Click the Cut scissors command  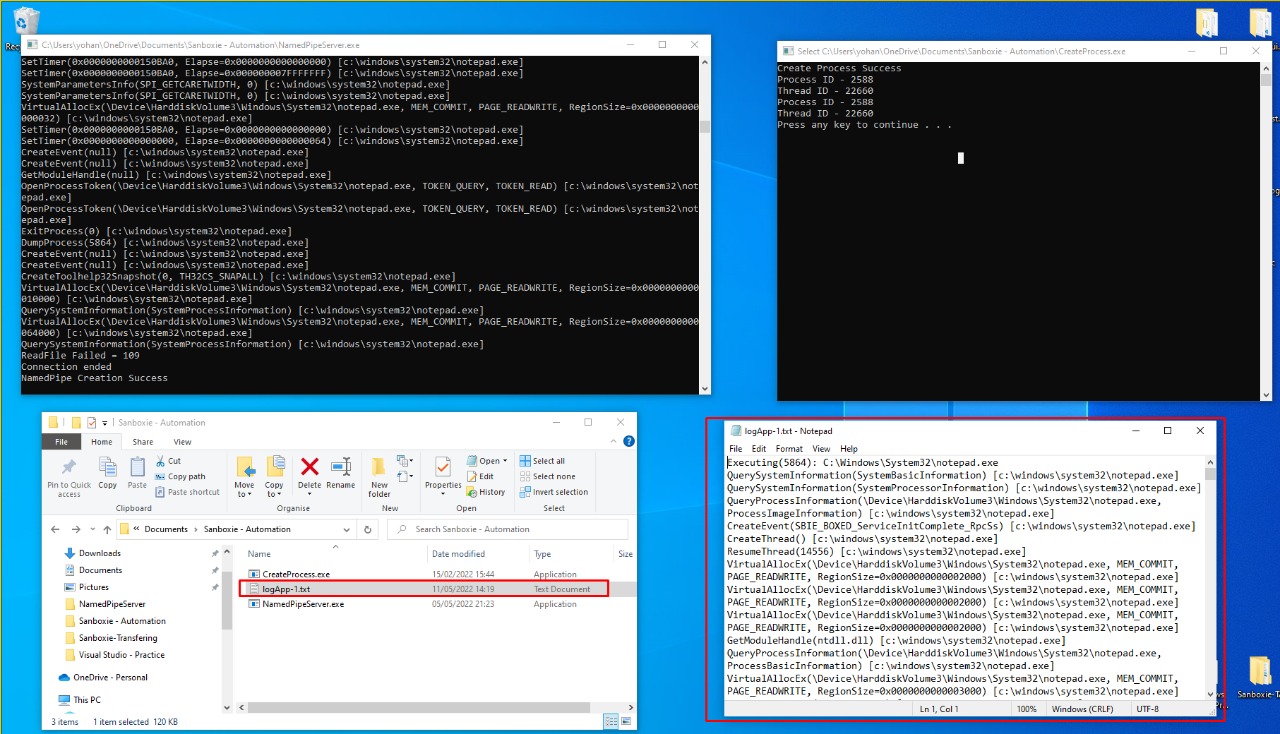click(x=168, y=461)
